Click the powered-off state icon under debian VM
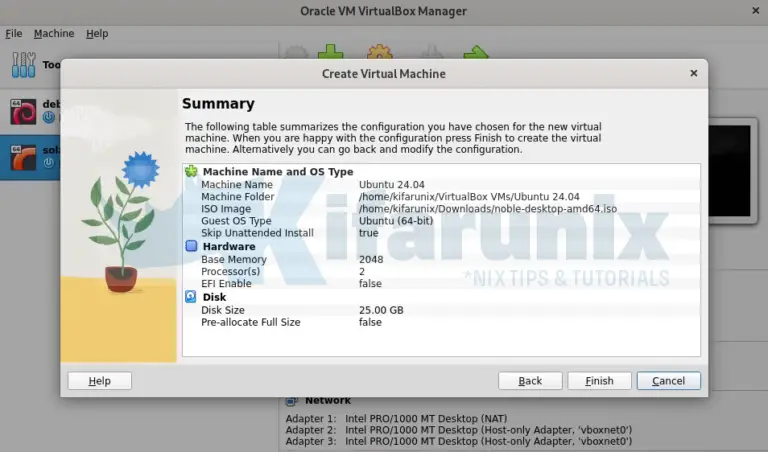768x452 pixels. pyautogui.click(x=48, y=118)
